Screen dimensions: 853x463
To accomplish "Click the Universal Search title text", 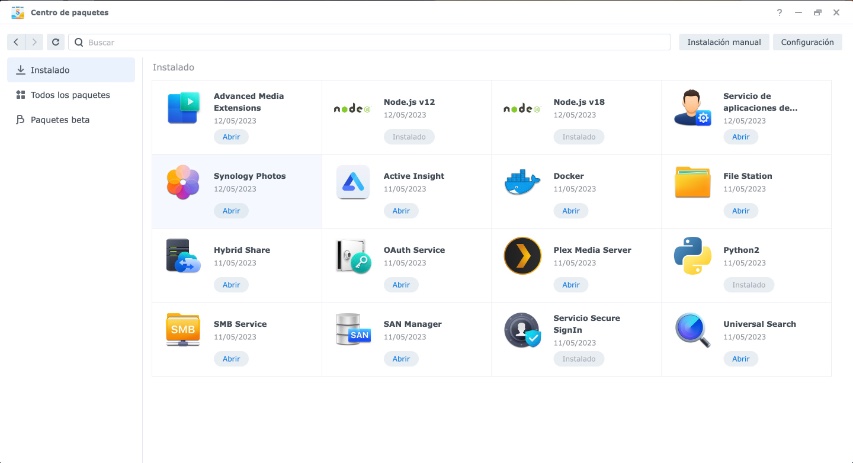I will click(x=759, y=324).
